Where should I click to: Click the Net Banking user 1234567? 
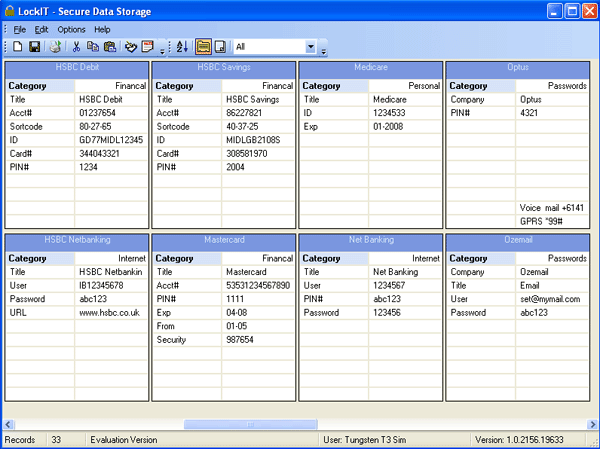[389, 286]
